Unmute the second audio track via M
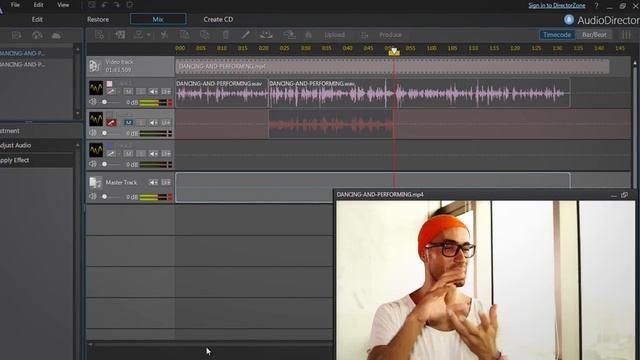The width and height of the screenshot is (640, 360). coord(128,122)
